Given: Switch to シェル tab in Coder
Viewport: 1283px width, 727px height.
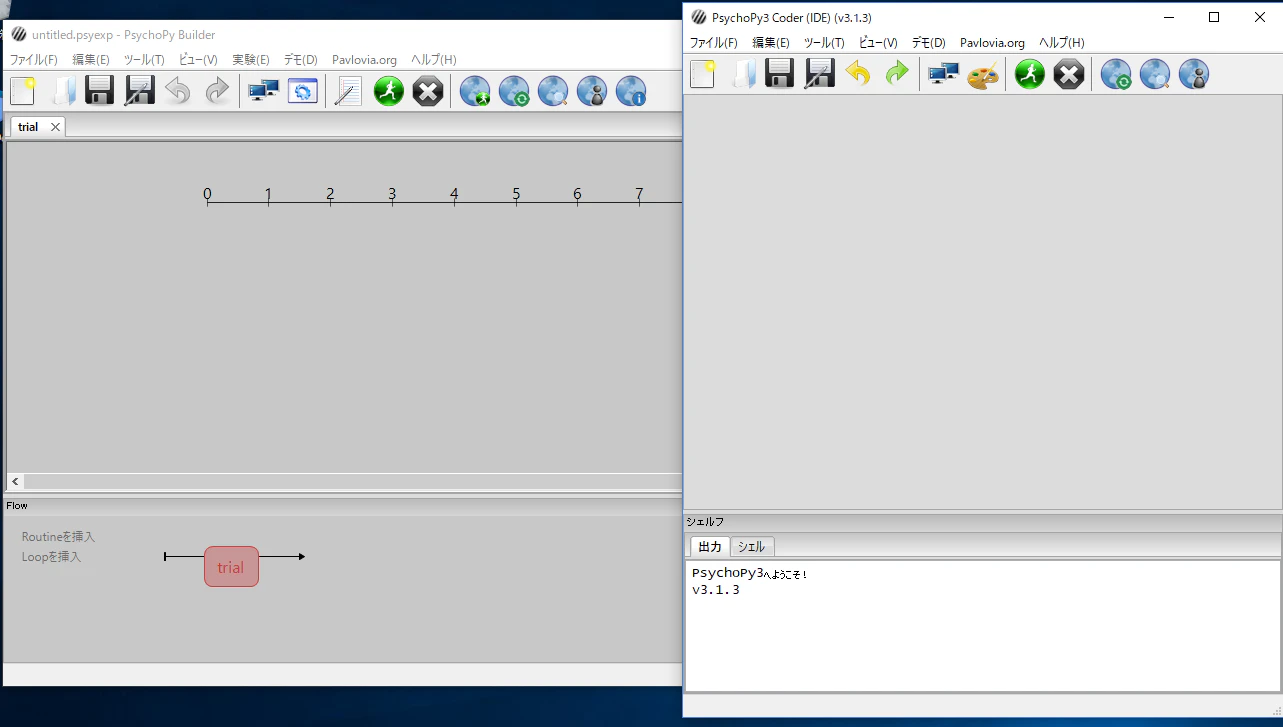Looking at the screenshot, I should point(752,547).
